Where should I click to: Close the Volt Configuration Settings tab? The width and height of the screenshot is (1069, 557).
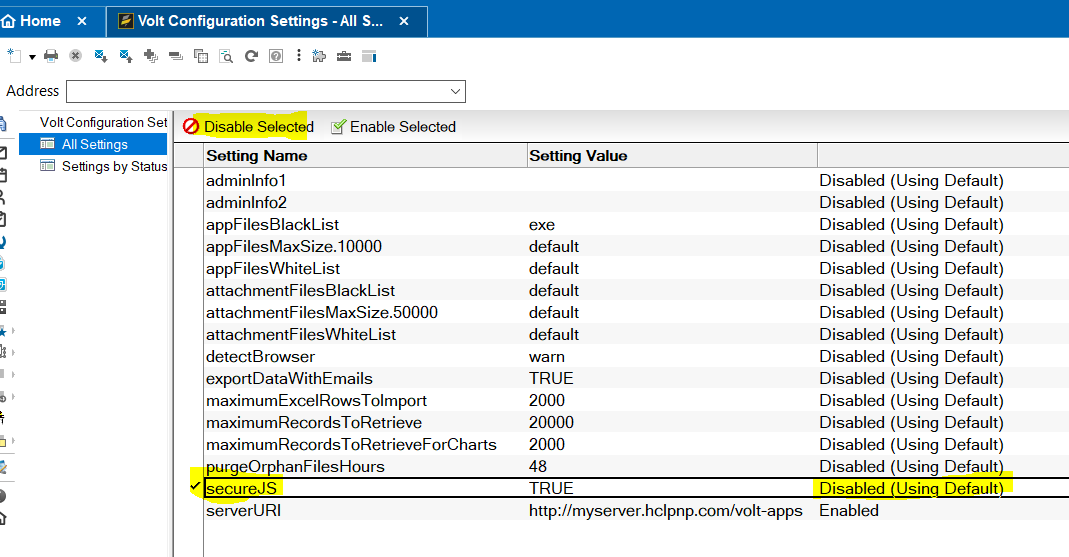[404, 21]
